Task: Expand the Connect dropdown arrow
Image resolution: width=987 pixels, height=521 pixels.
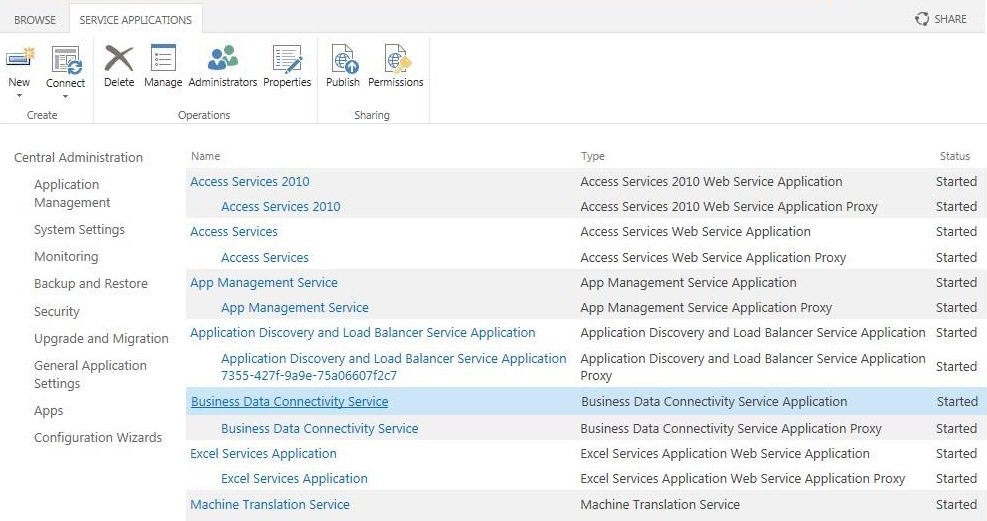Action: [x=65, y=96]
